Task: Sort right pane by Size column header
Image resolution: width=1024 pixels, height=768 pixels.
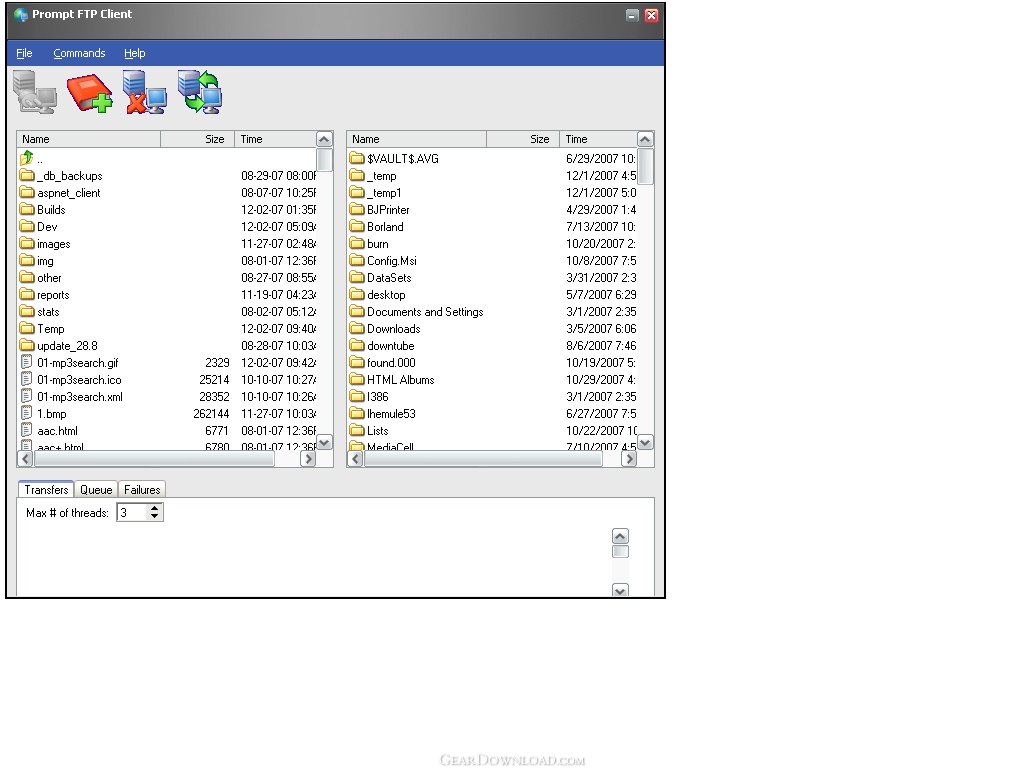Action: click(x=522, y=139)
